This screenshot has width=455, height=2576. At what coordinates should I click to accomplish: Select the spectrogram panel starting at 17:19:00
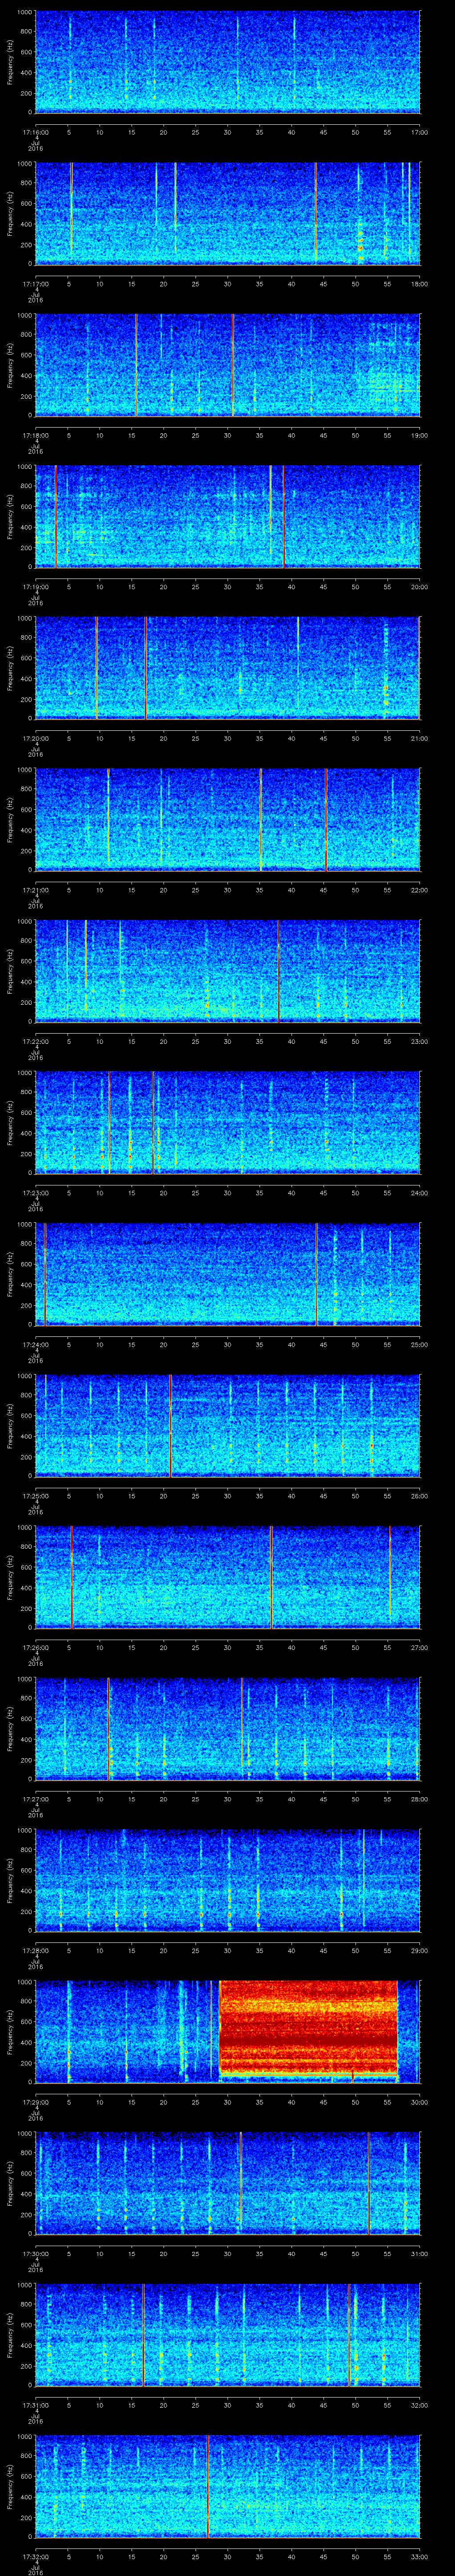227,517
